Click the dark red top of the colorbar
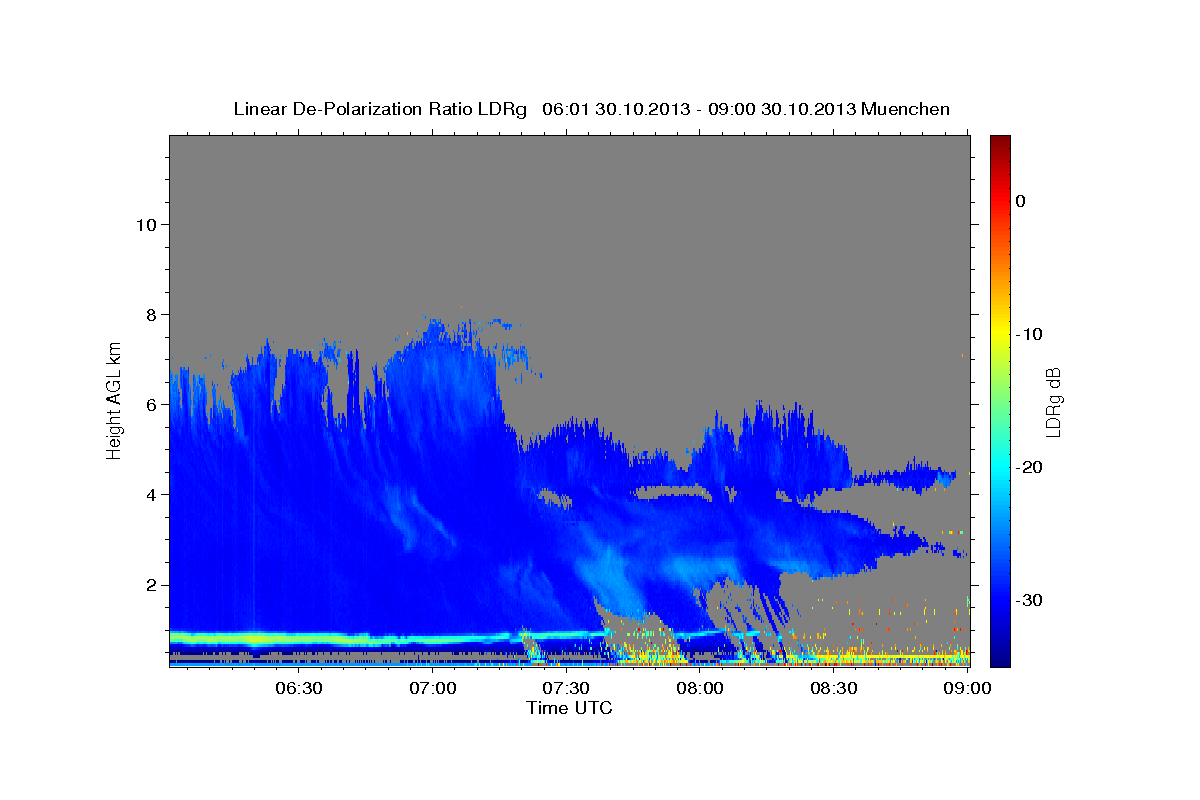 (x=1000, y=142)
